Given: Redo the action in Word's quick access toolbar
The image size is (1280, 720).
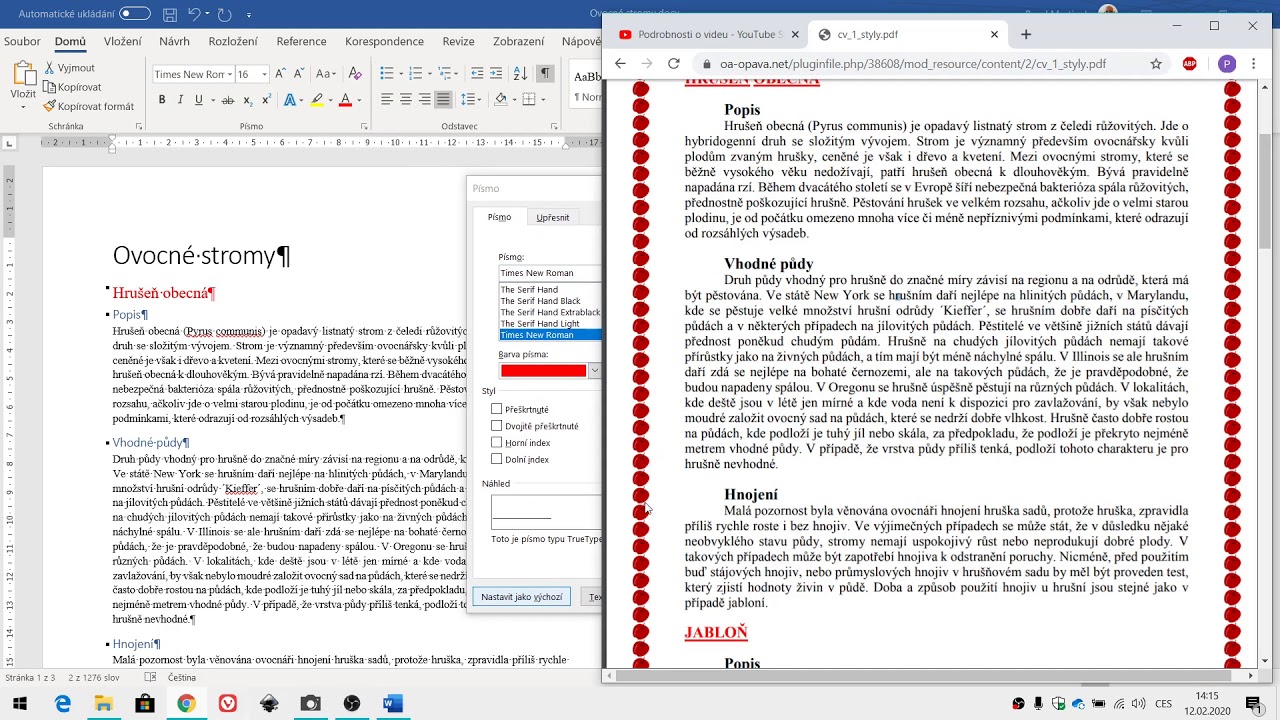Looking at the screenshot, I should coord(224,15).
